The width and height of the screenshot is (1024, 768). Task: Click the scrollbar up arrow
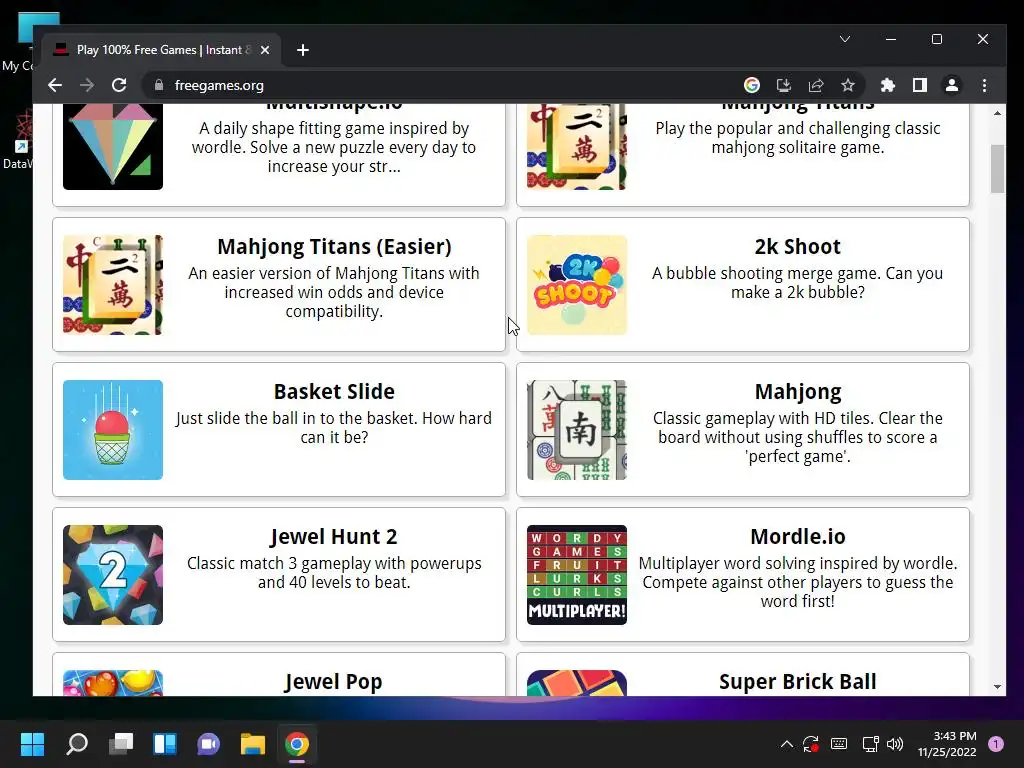point(997,113)
